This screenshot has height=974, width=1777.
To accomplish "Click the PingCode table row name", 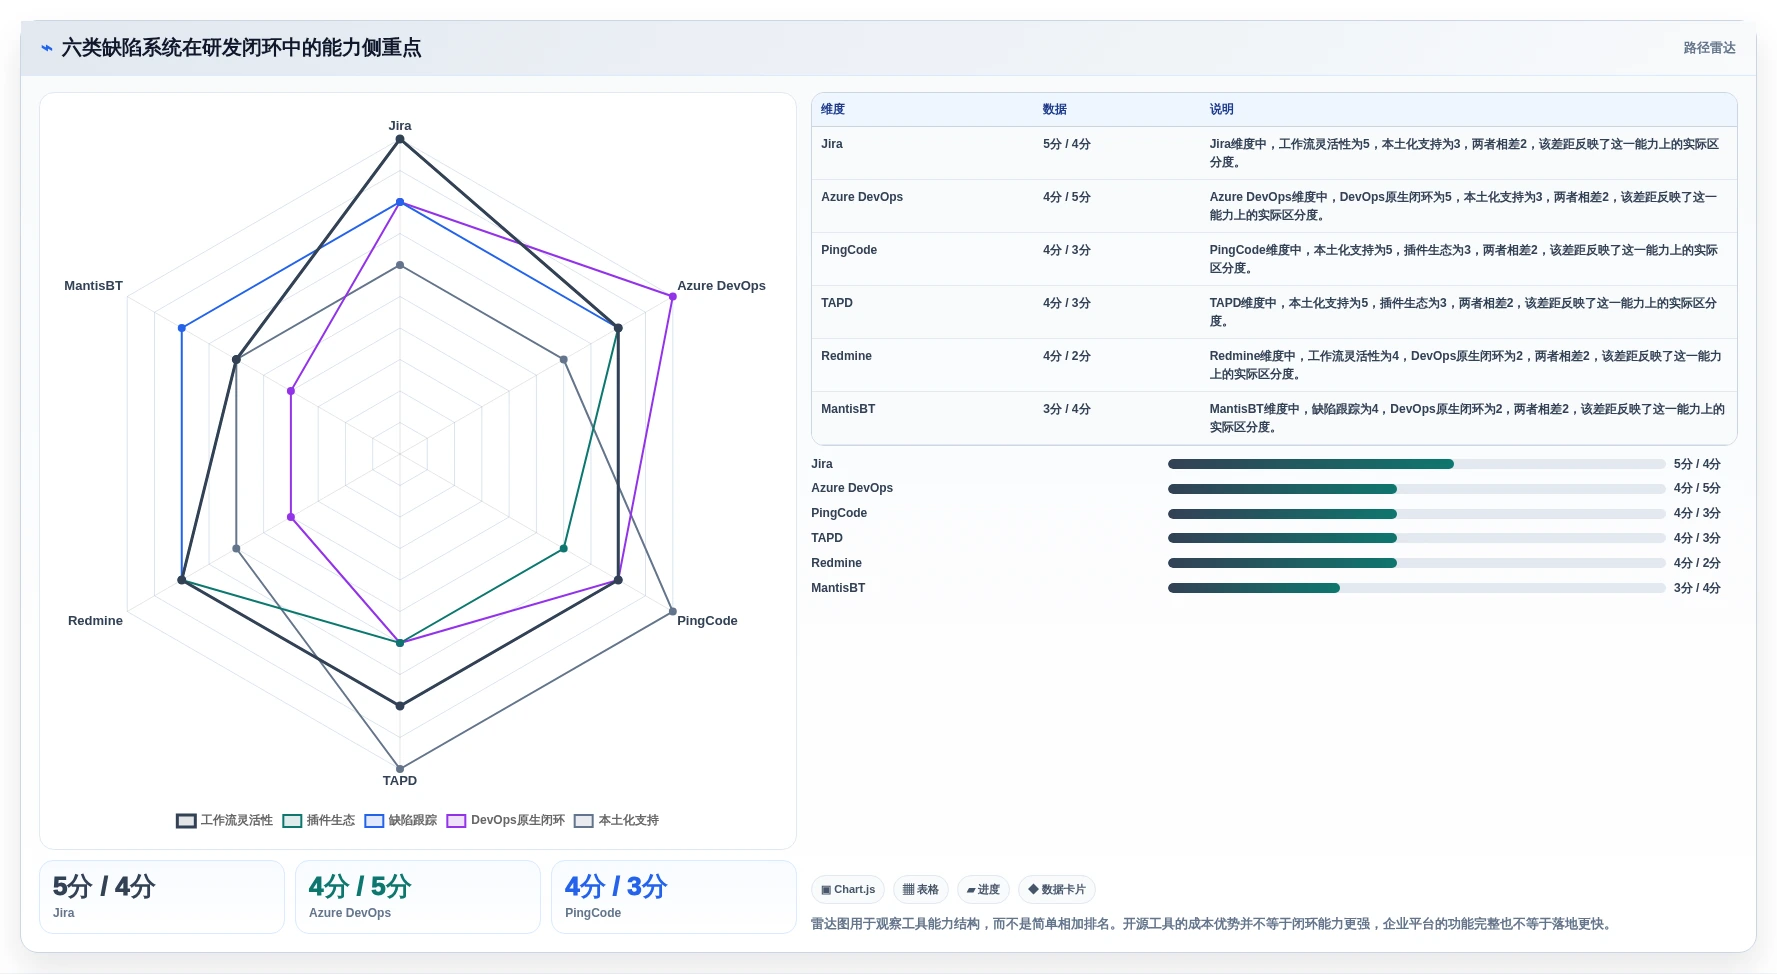I will click(849, 250).
